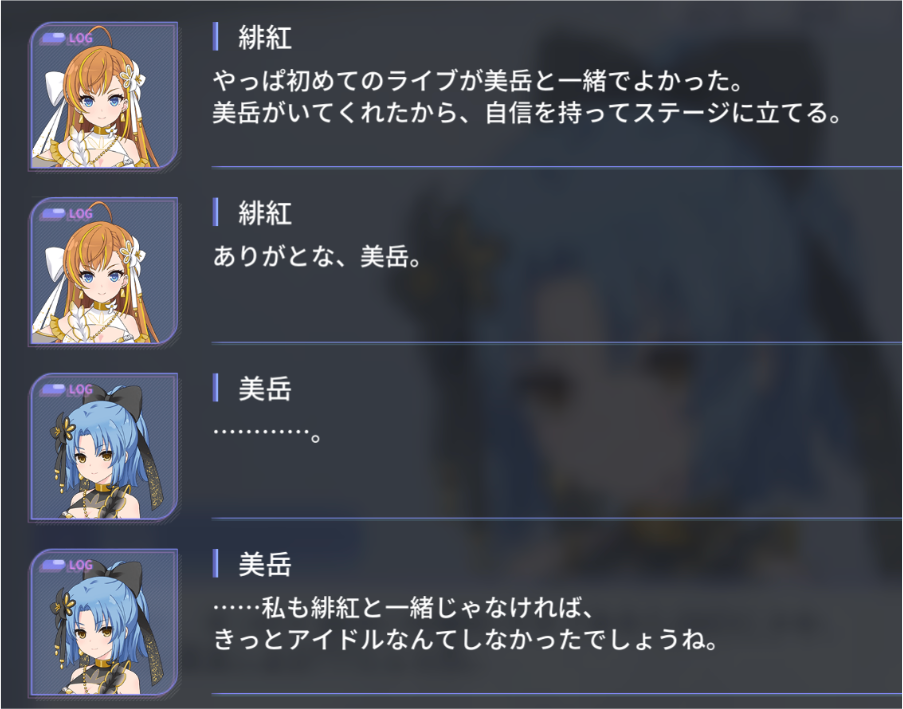Click LOG badge on the 私も緋紅と一緒 entry portrait
The image size is (903, 709).
[x=67, y=566]
